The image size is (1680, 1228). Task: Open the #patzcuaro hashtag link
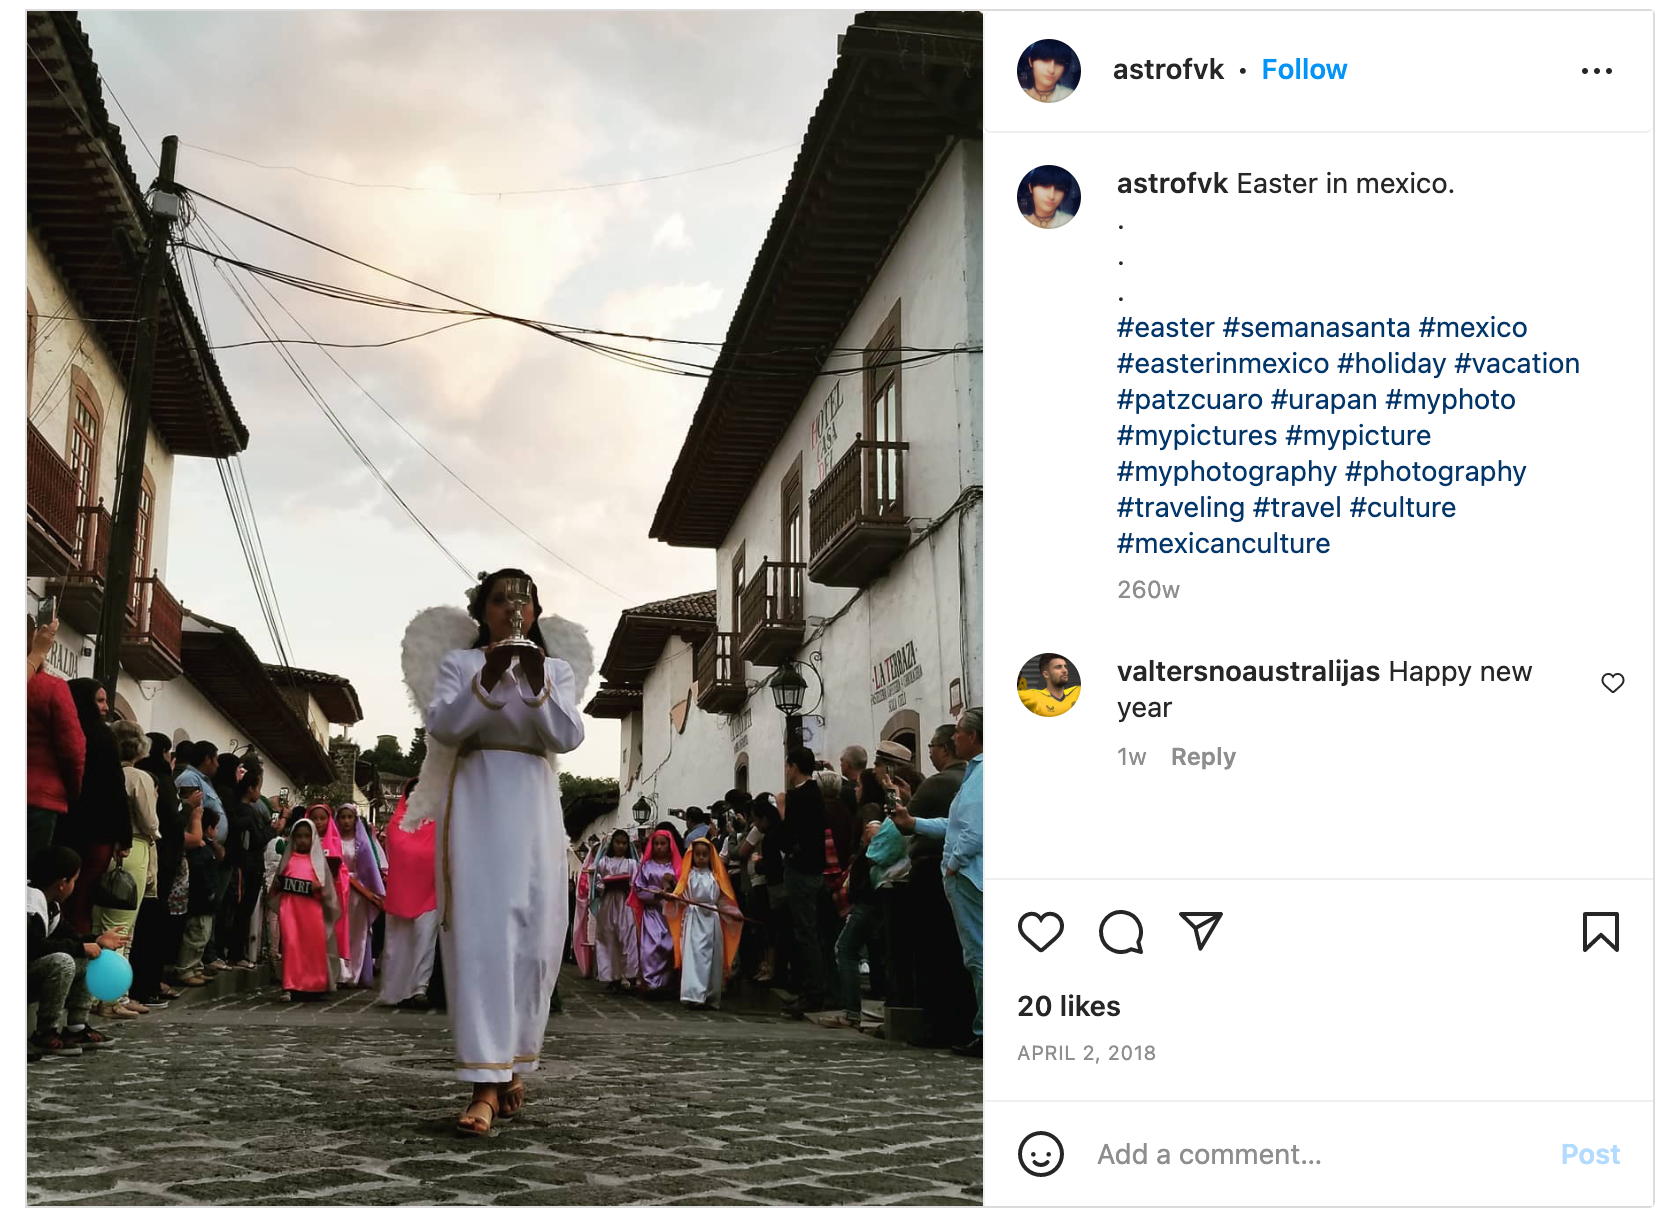coord(1190,400)
